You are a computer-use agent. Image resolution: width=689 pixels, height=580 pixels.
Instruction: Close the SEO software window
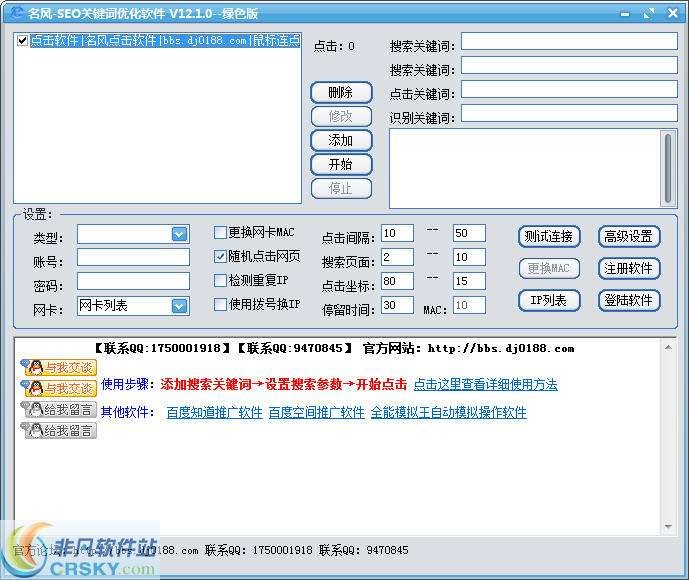pyautogui.click(x=673, y=13)
